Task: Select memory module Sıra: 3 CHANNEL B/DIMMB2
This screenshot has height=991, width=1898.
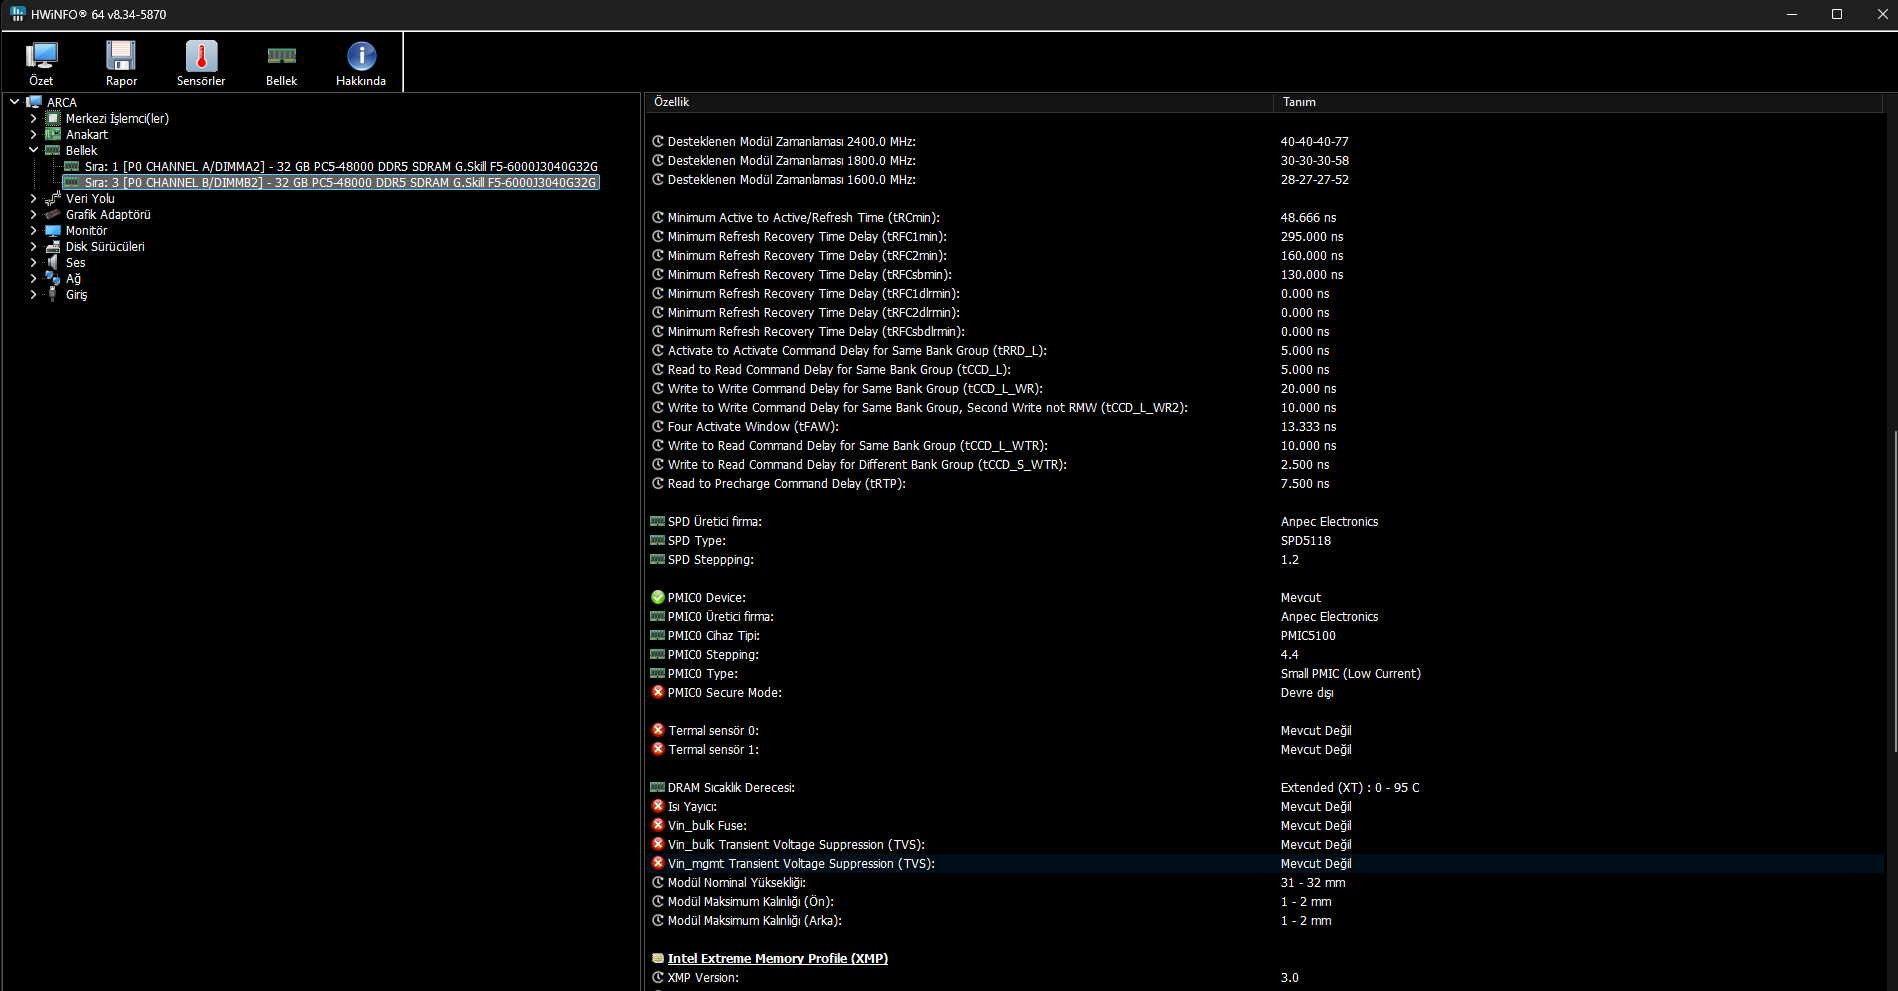Action: [x=341, y=182]
